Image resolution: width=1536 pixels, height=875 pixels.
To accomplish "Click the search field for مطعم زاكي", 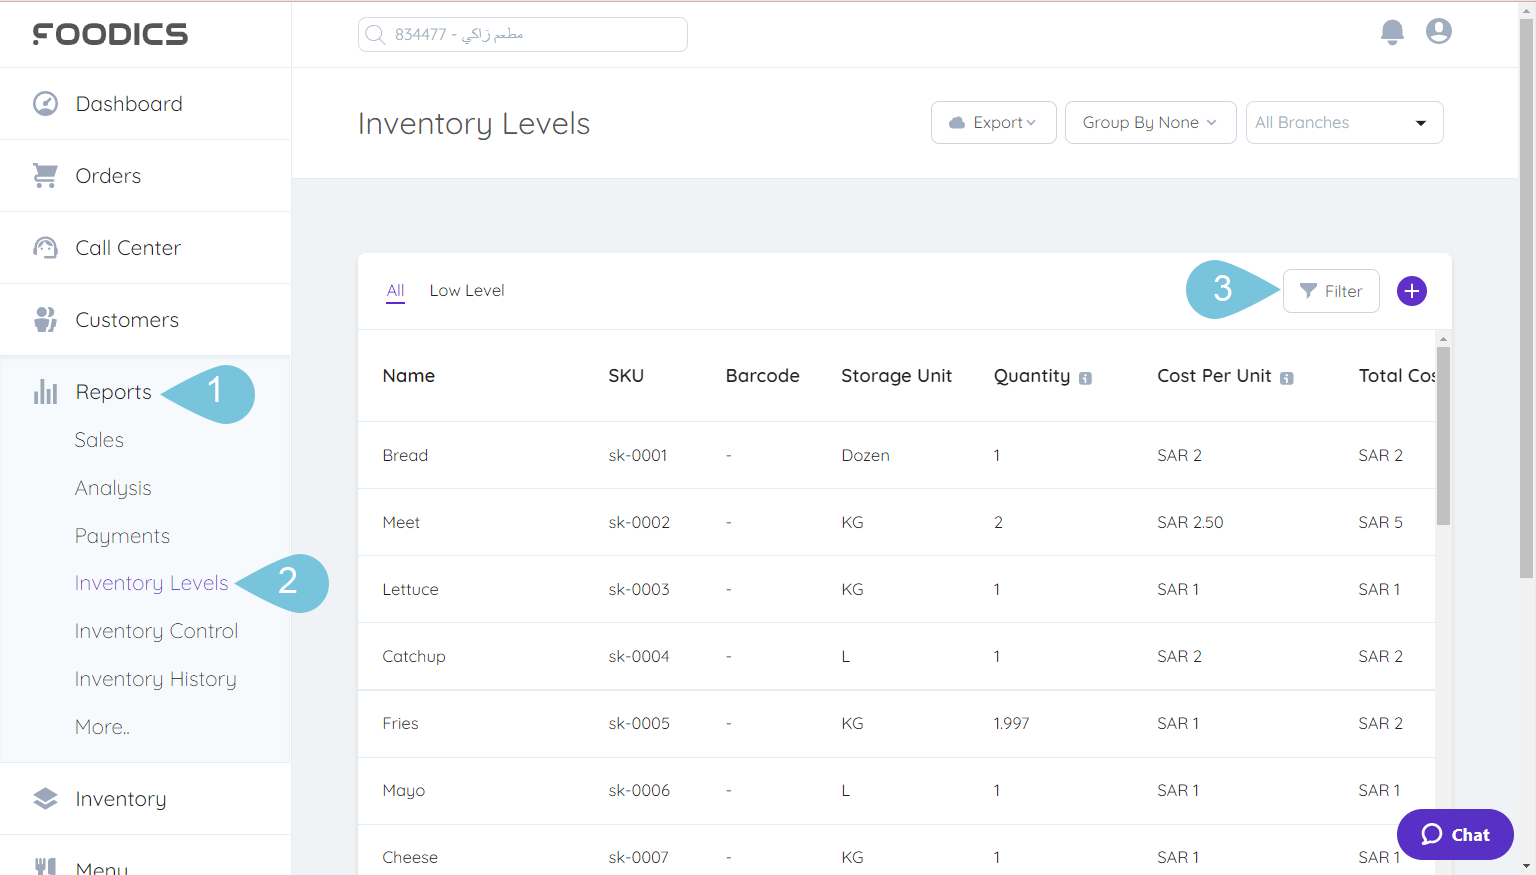I will point(522,34).
